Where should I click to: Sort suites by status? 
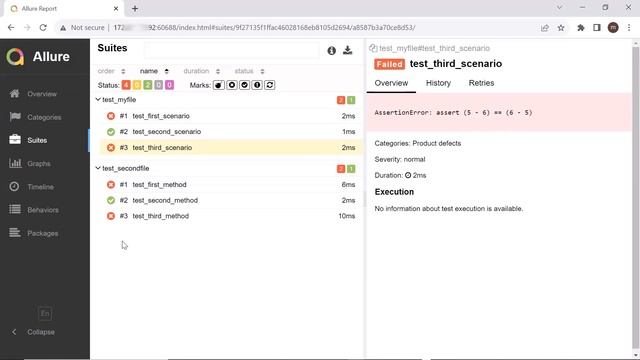(x=249, y=71)
